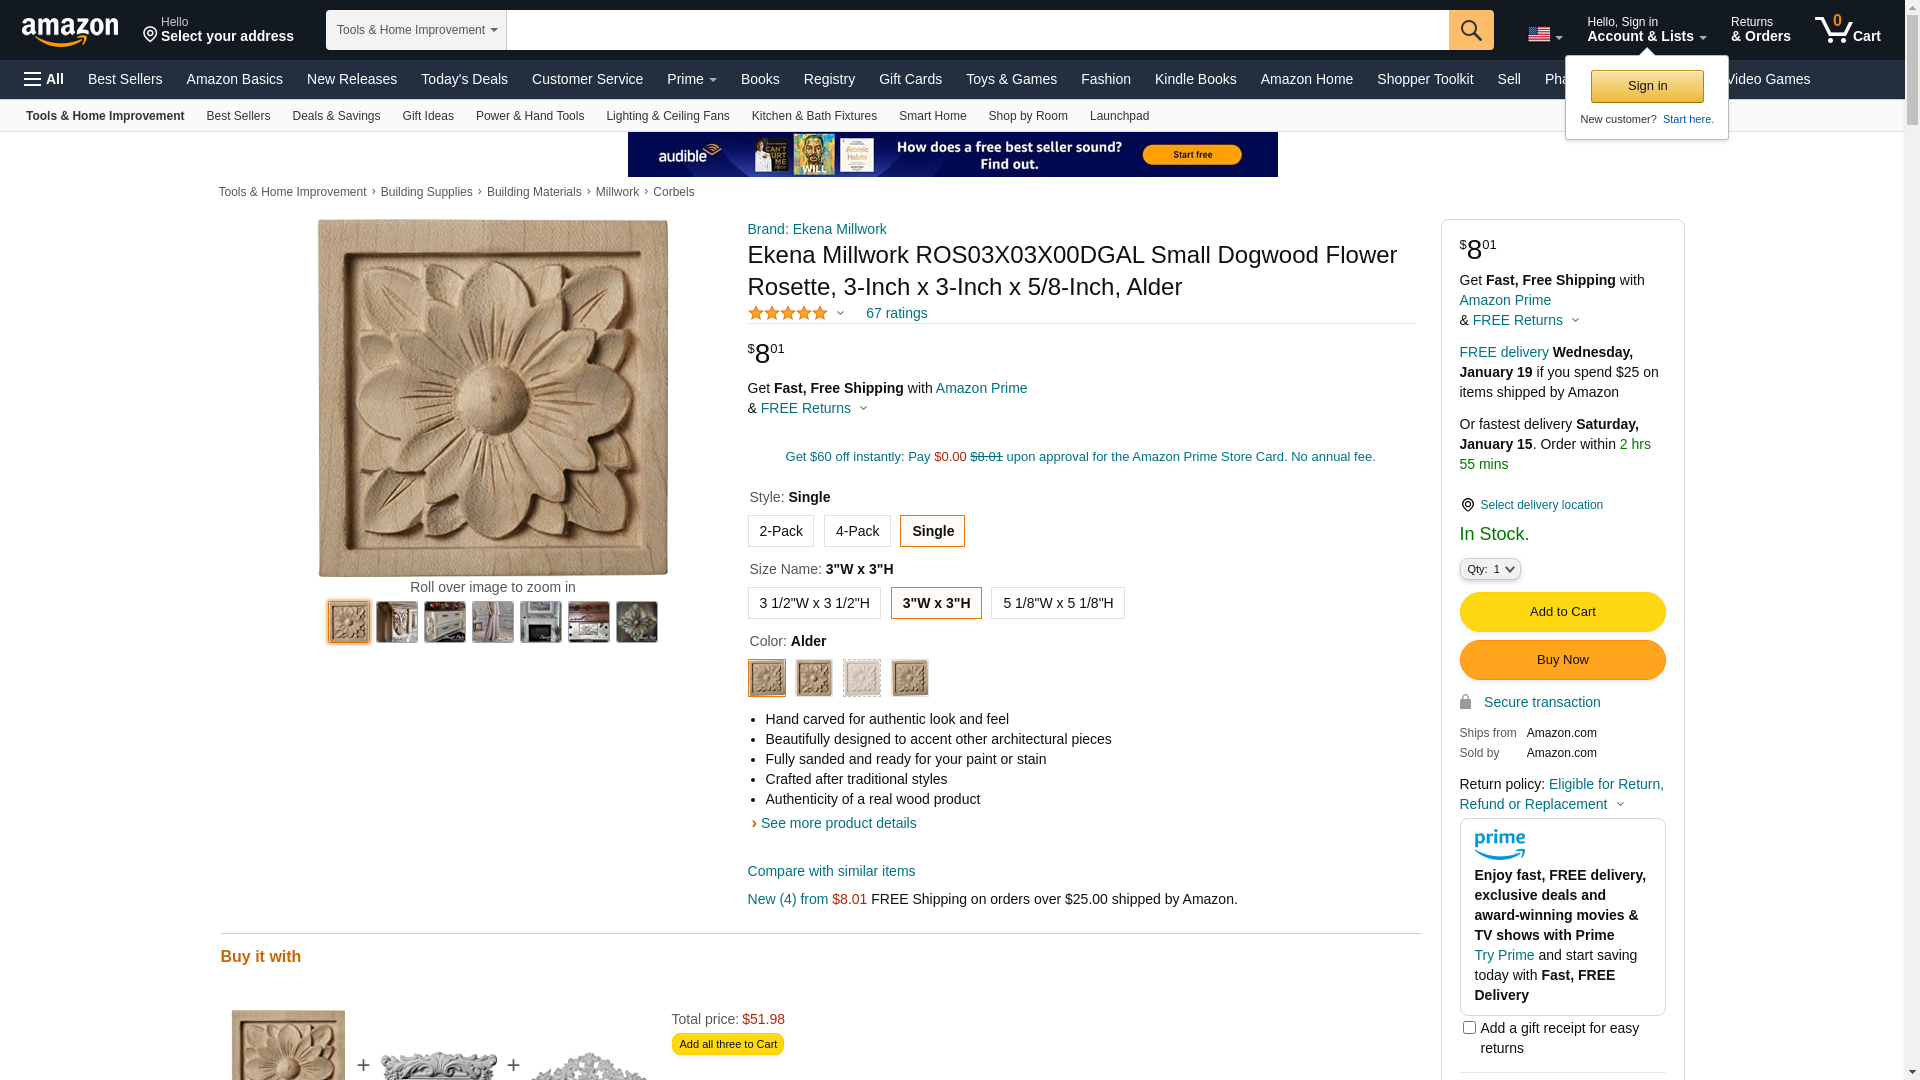The image size is (1920, 1080).
Task: Open the All hamburger menu
Action: (x=44, y=79)
